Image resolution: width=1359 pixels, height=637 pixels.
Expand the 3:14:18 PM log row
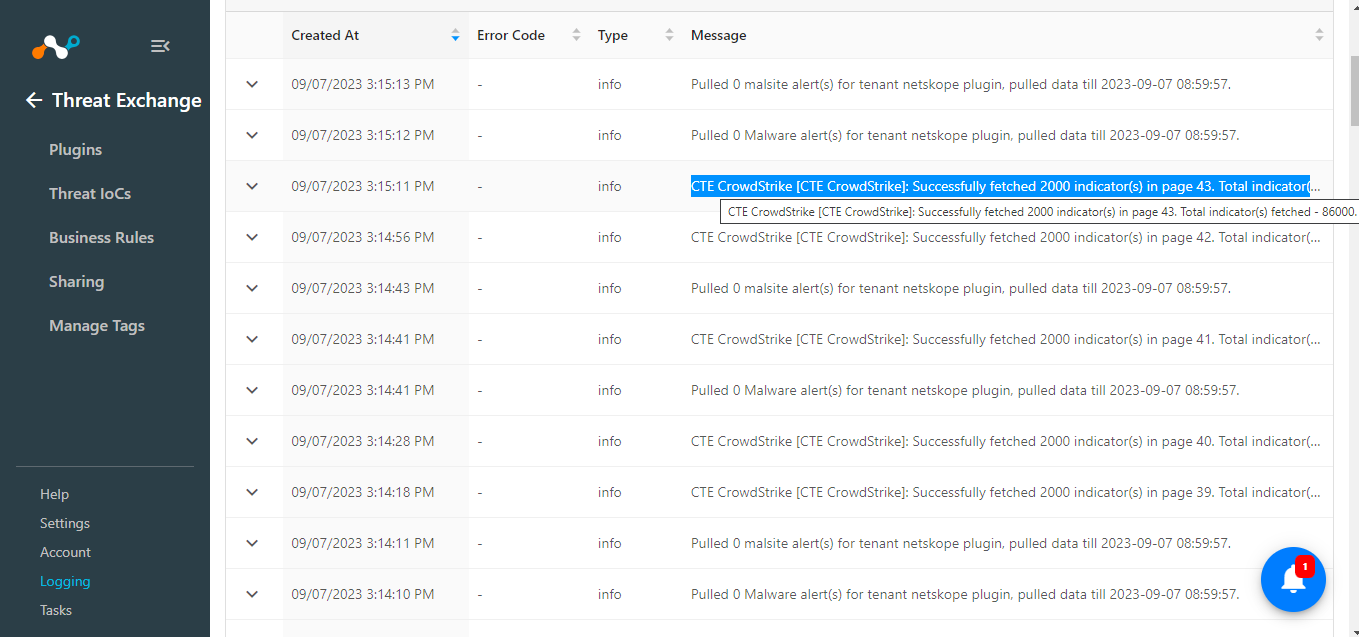click(x=252, y=492)
